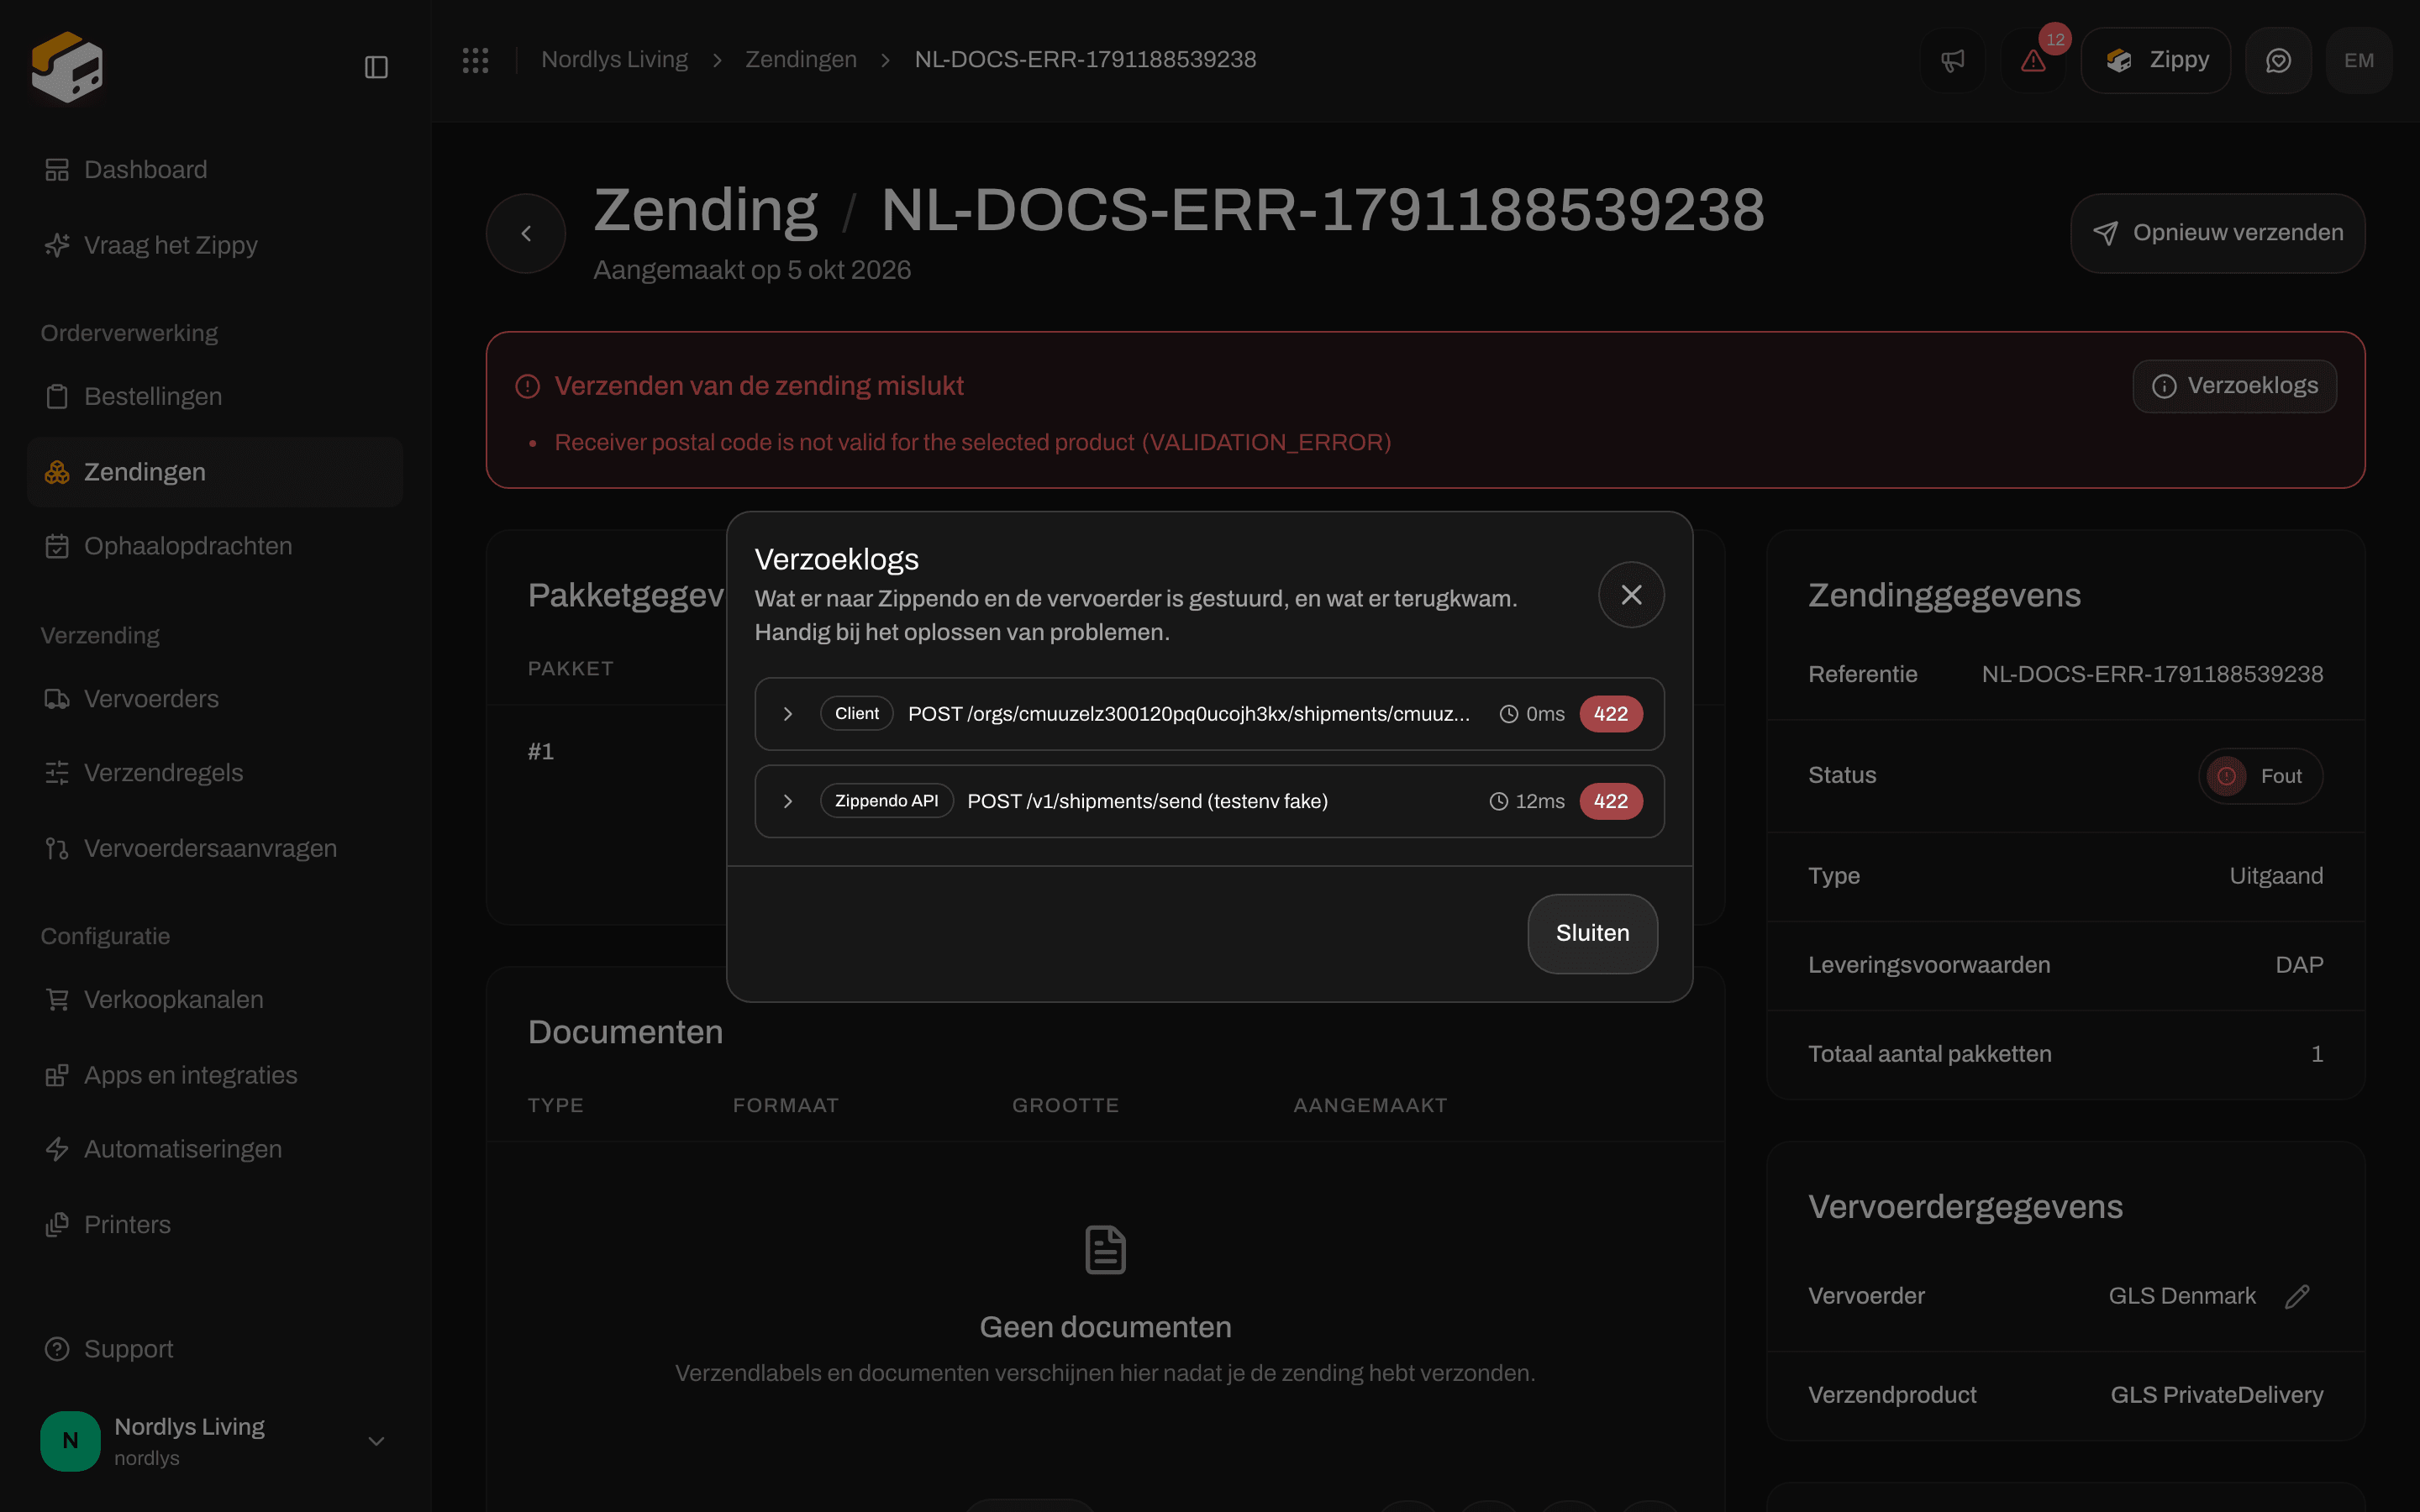The width and height of the screenshot is (2420, 1512).
Task: Click the Uitgaand type value
Action: tap(2276, 876)
